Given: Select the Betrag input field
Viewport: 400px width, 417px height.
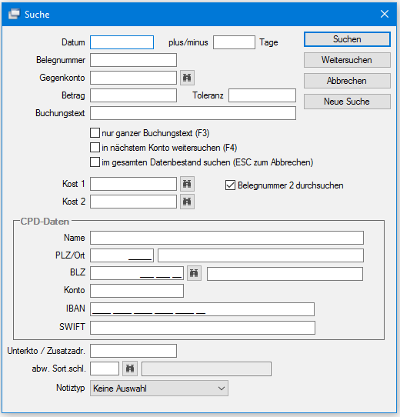Looking at the screenshot, I should pyautogui.click(x=133, y=95).
